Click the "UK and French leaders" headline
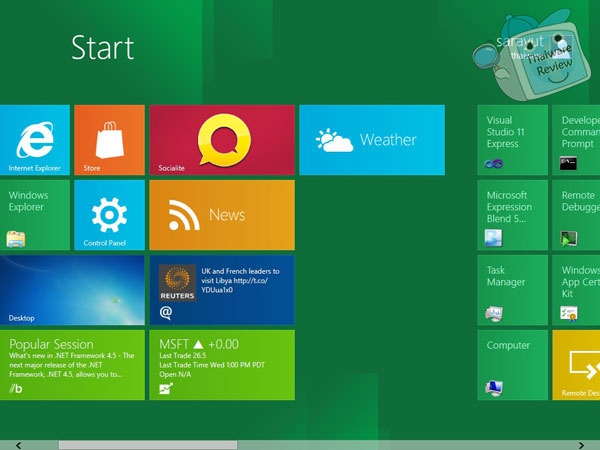Viewport: 600px width, 450px height. coord(240,280)
